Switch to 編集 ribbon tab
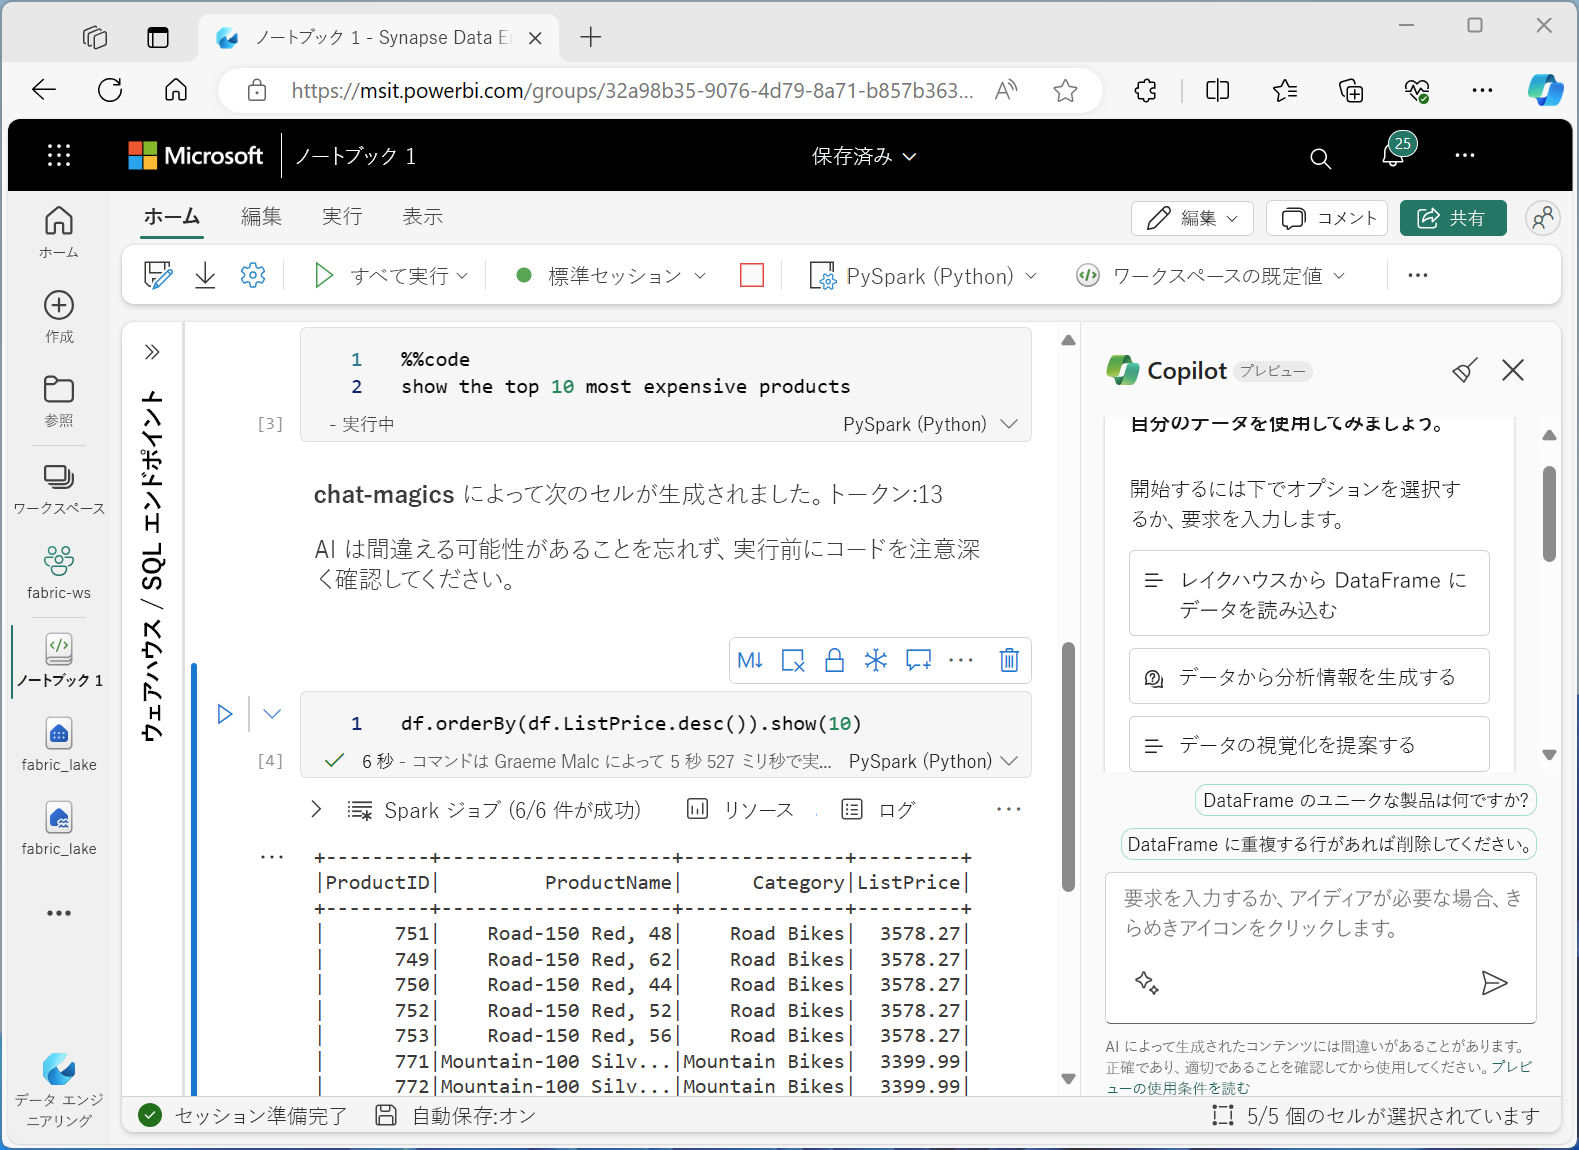This screenshot has height=1150, width=1579. [x=261, y=216]
